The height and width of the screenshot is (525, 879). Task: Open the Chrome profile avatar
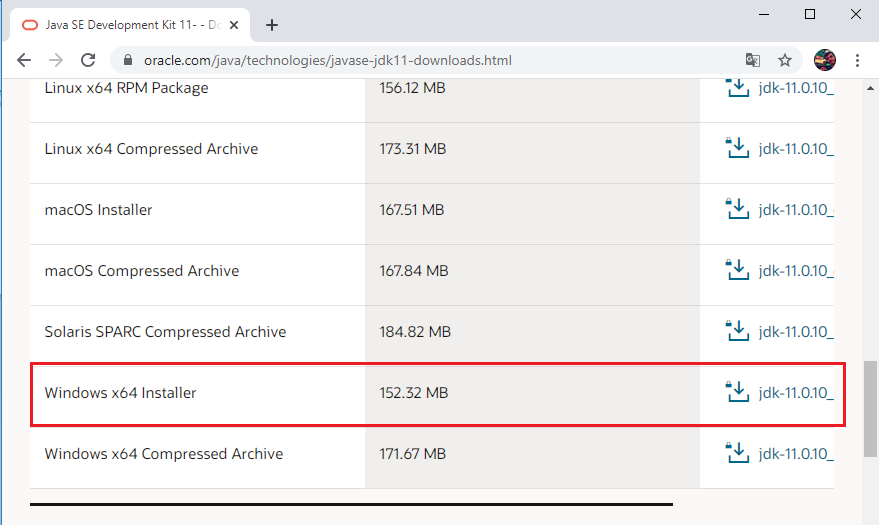[825, 60]
